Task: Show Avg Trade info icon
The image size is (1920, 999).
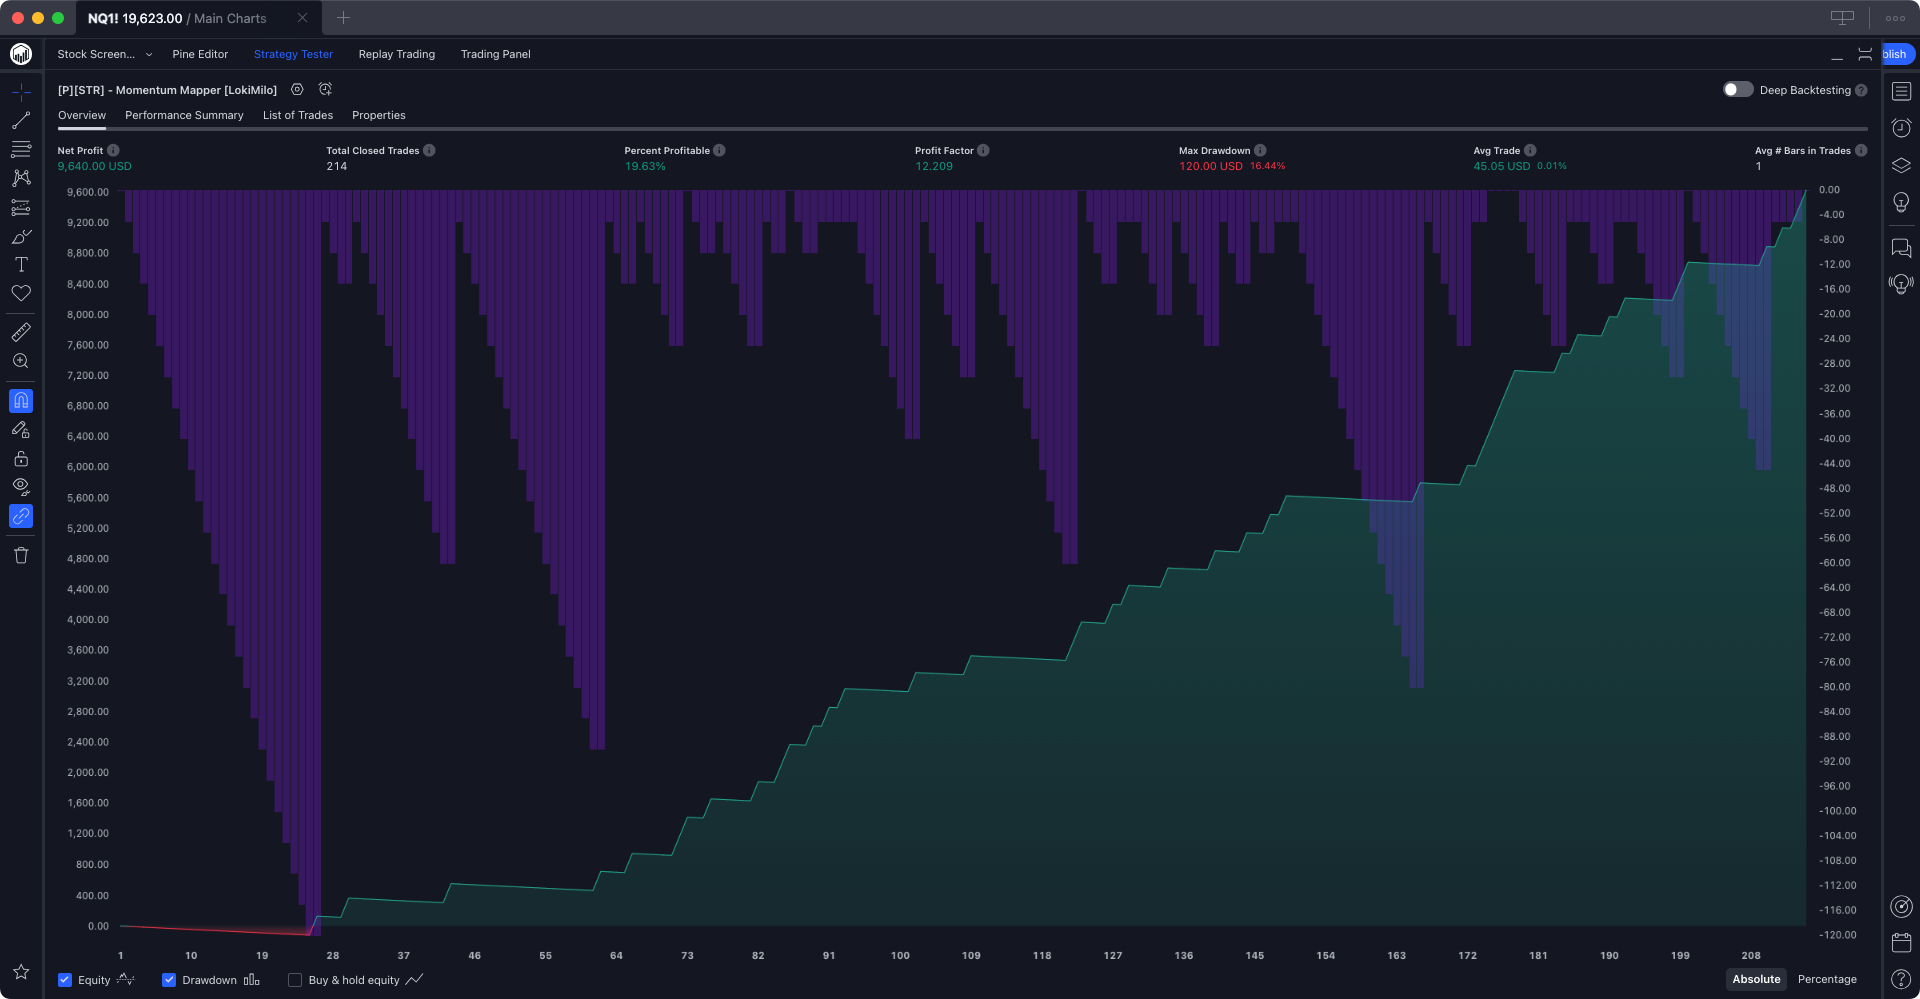Action: 1530,150
